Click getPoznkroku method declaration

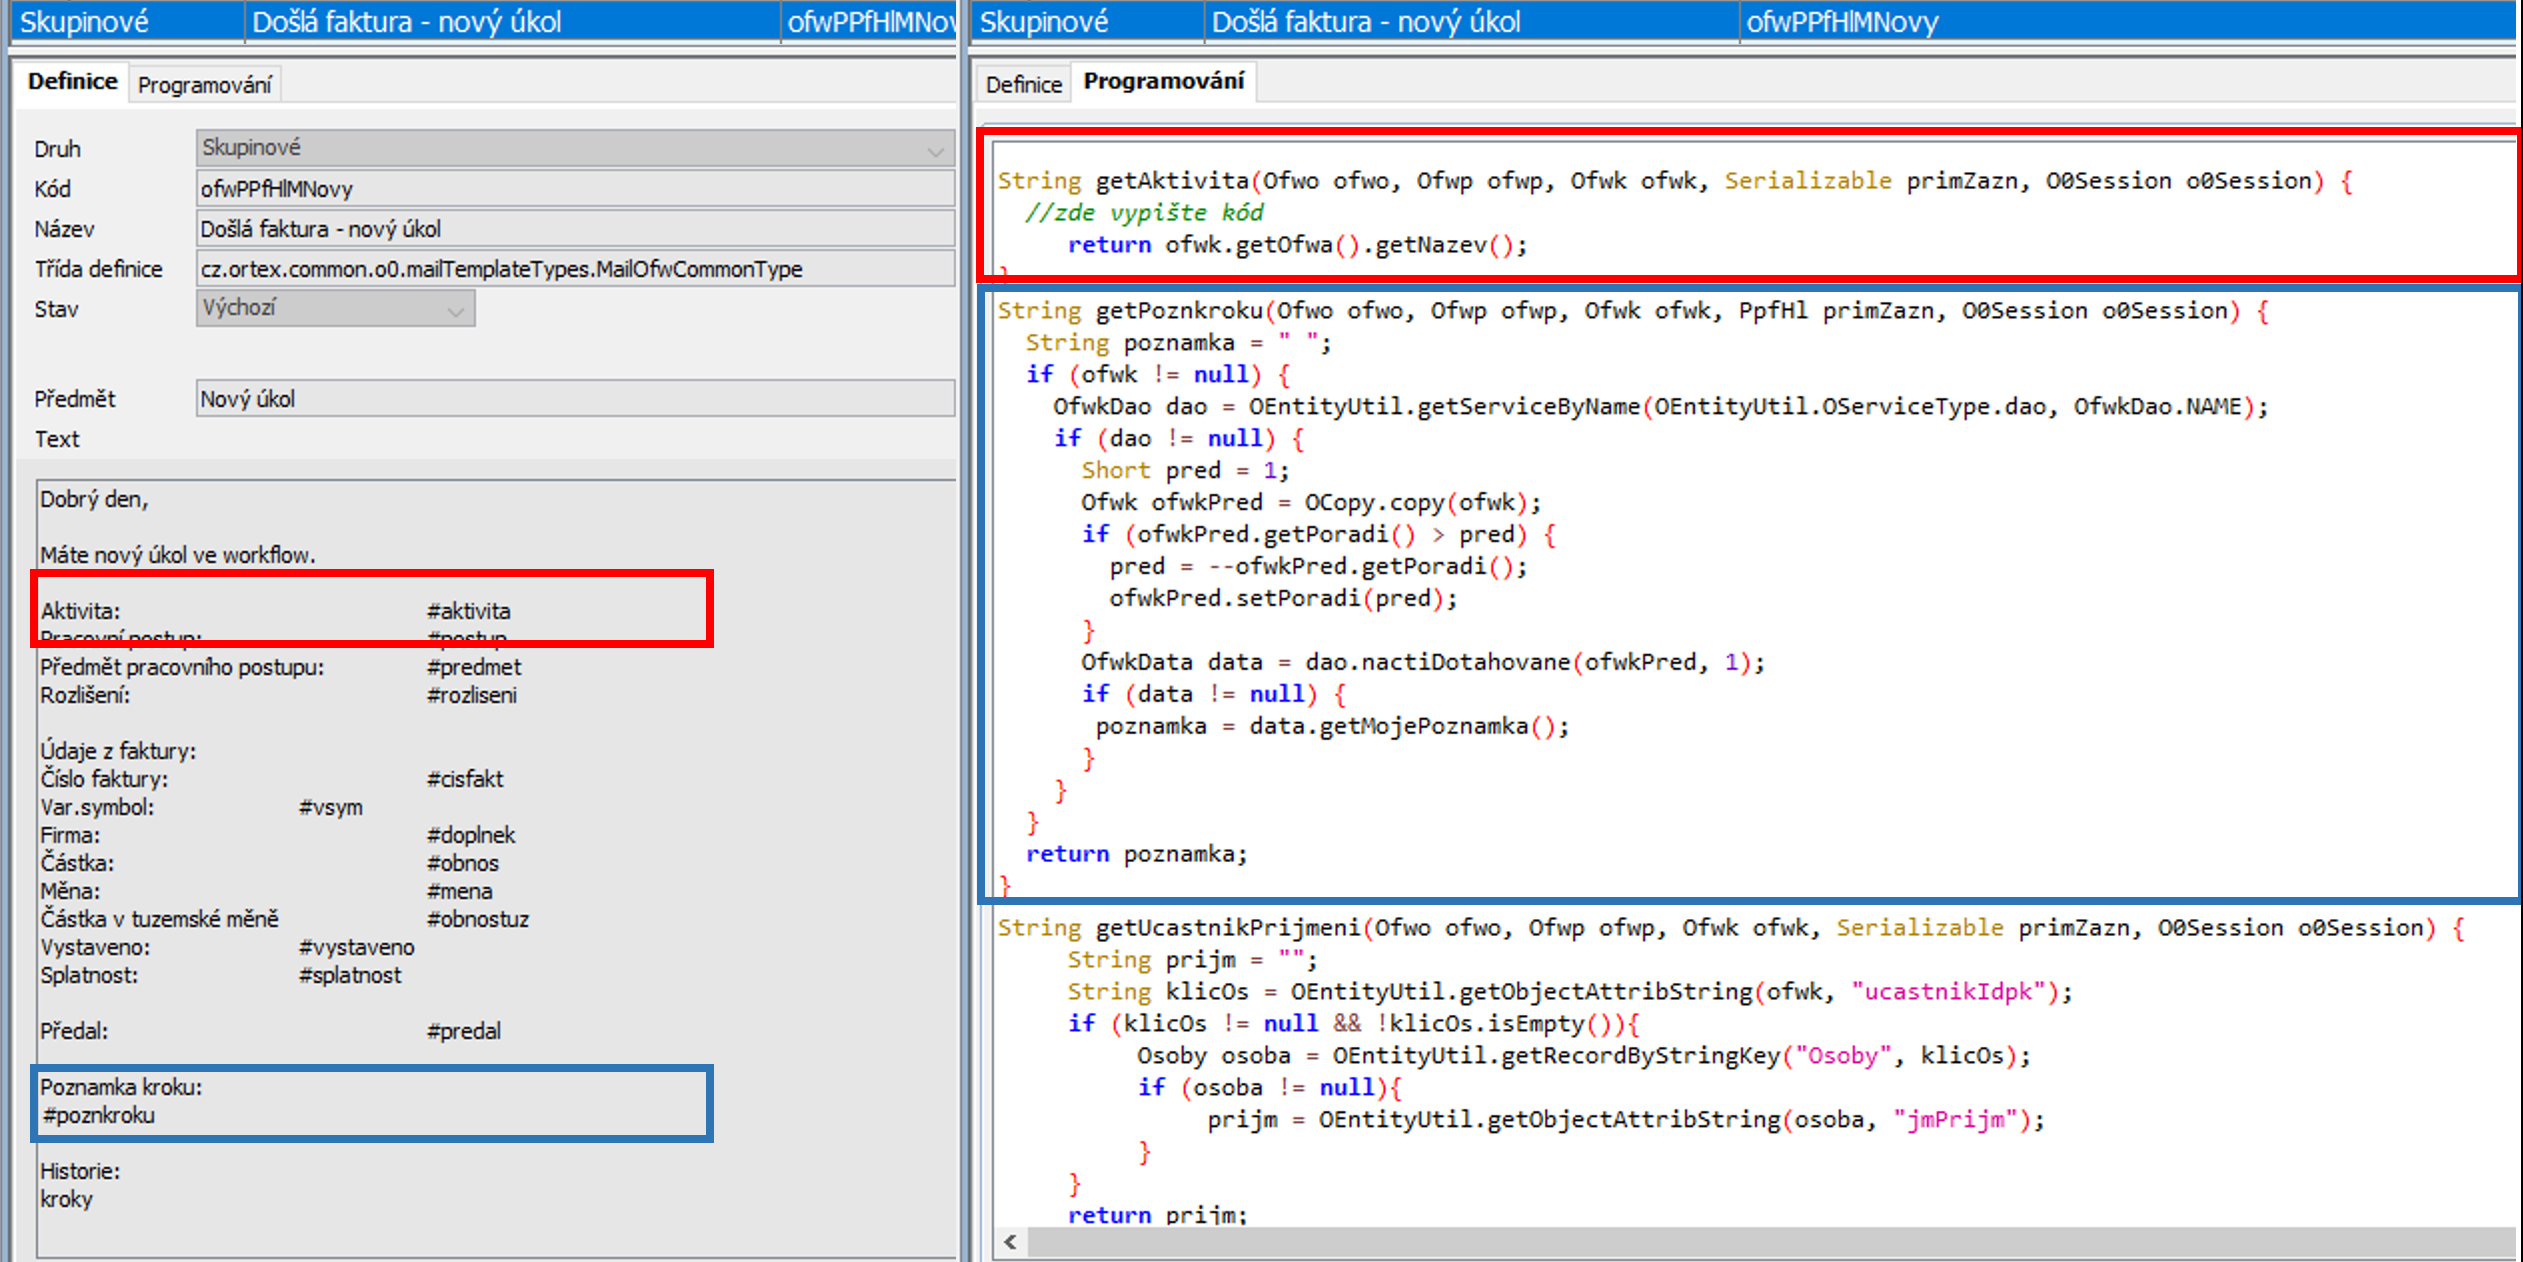click(x=1178, y=311)
